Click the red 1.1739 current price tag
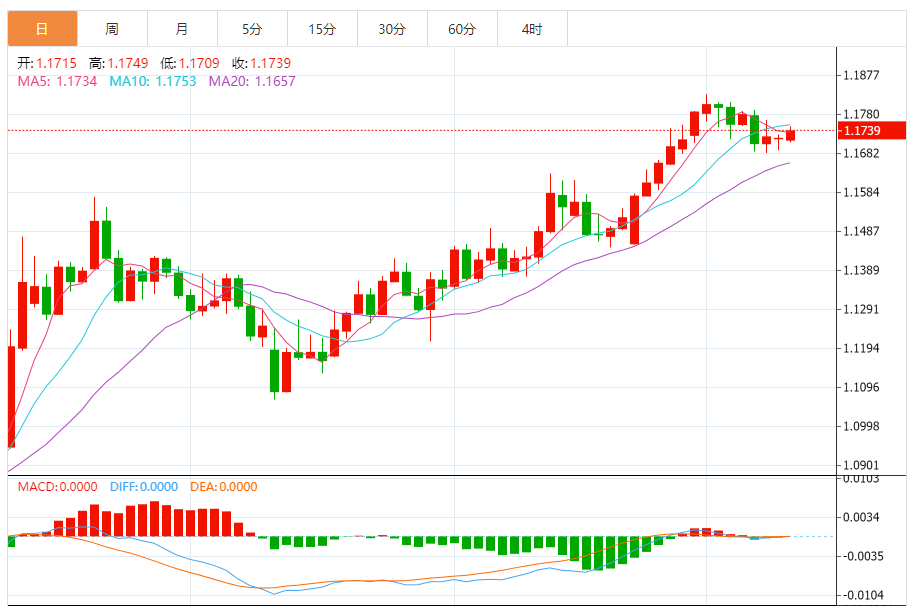 click(871, 130)
